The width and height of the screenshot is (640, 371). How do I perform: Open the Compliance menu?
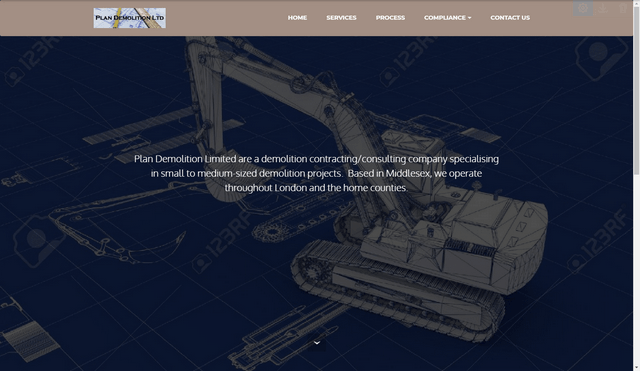pyautogui.click(x=447, y=18)
